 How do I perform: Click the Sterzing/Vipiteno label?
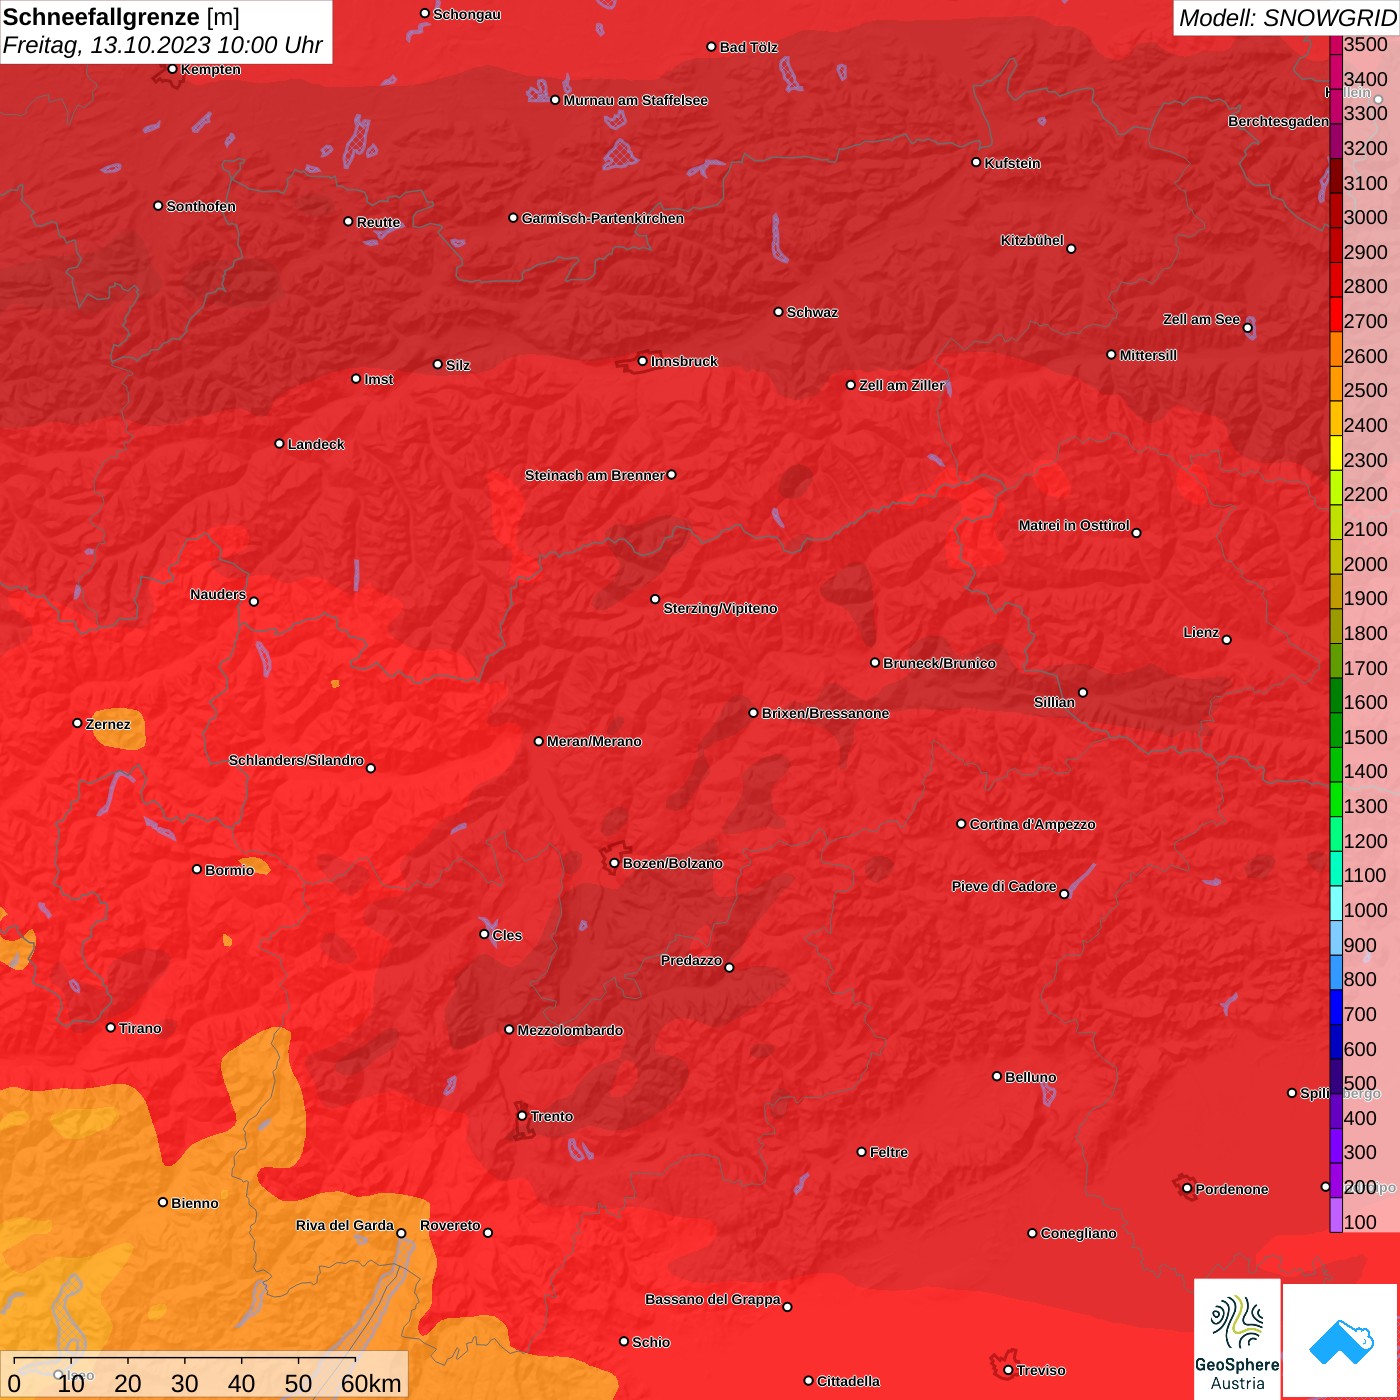click(720, 608)
